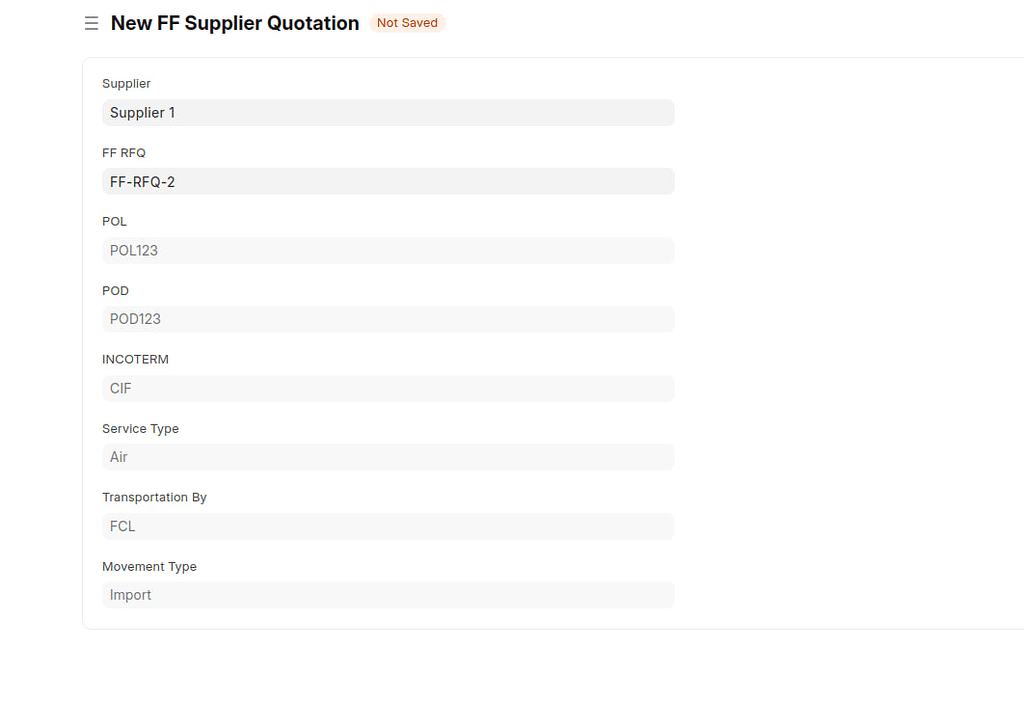The width and height of the screenshot is (1024, 701).
Task: Click inside the POL field
Action: (388, 250)
